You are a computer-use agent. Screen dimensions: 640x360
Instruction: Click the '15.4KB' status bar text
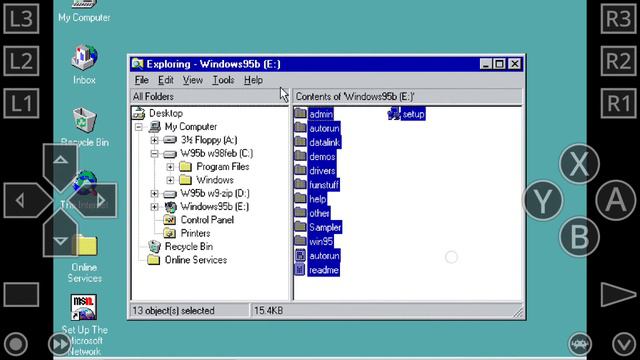[269, 311]
